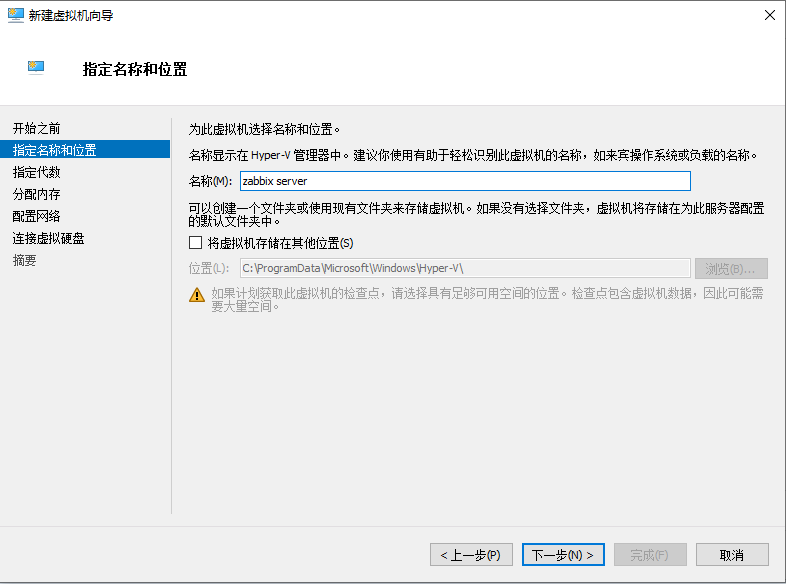Click the virtual machine icon beside 指定名称和位置 heading
This screenshot has height=584, width=786.
coord(36,67)
